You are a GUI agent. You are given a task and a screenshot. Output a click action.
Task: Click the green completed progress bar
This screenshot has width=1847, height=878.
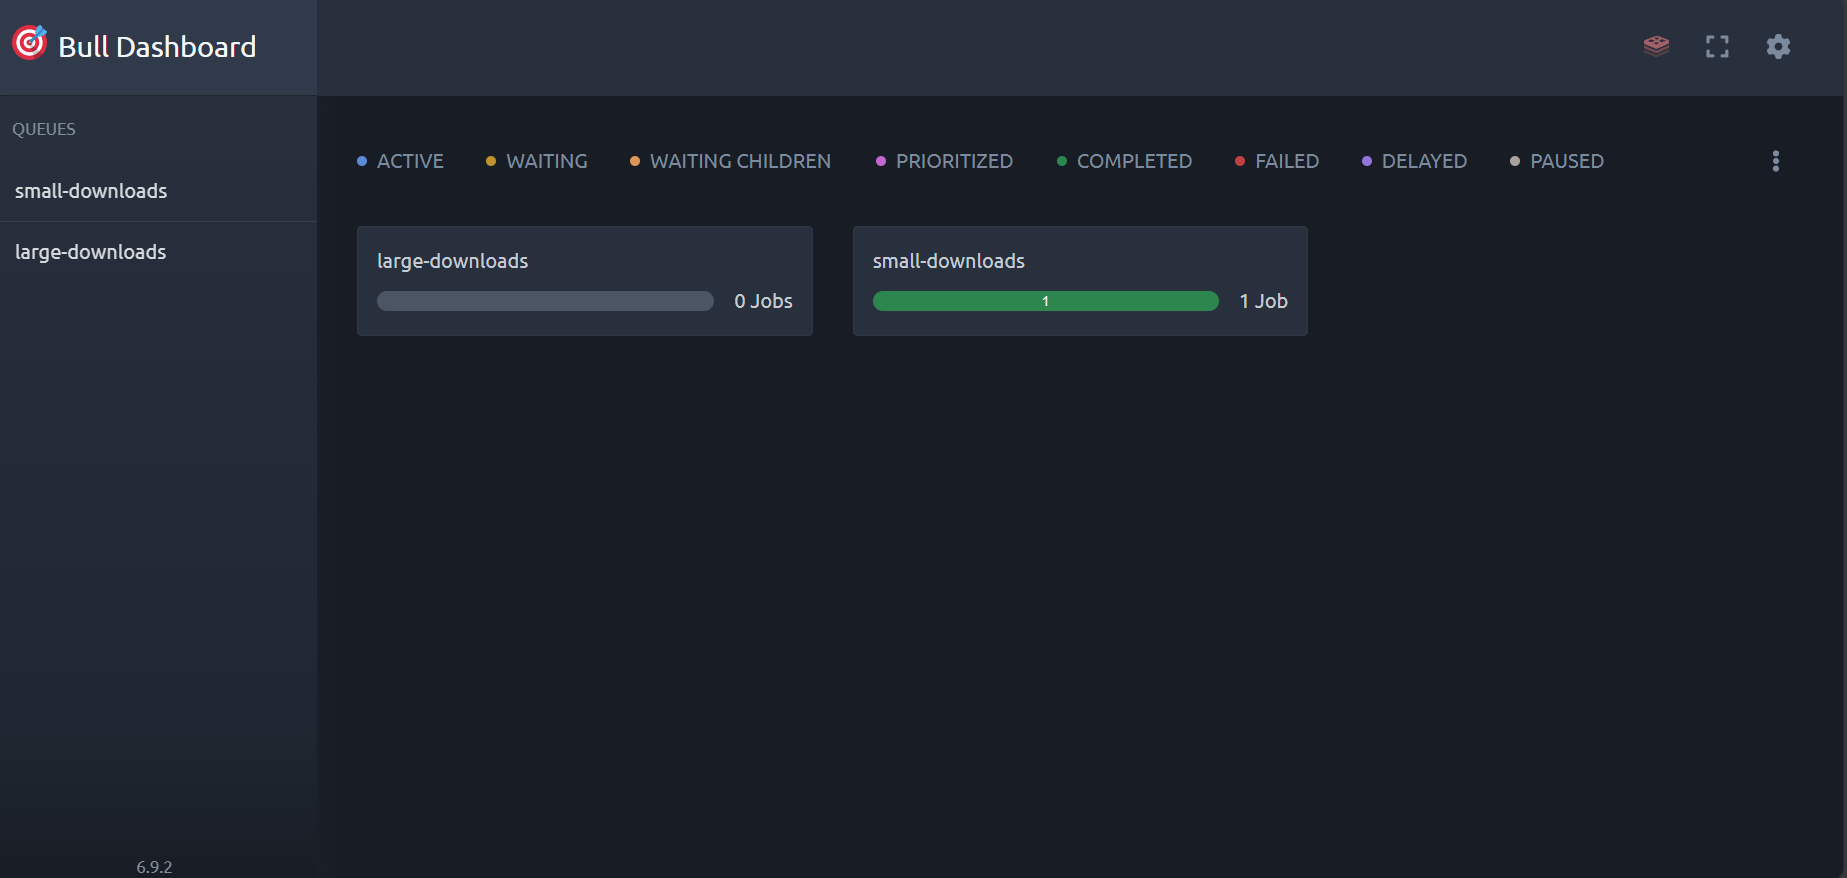[x=1045, y=301]
